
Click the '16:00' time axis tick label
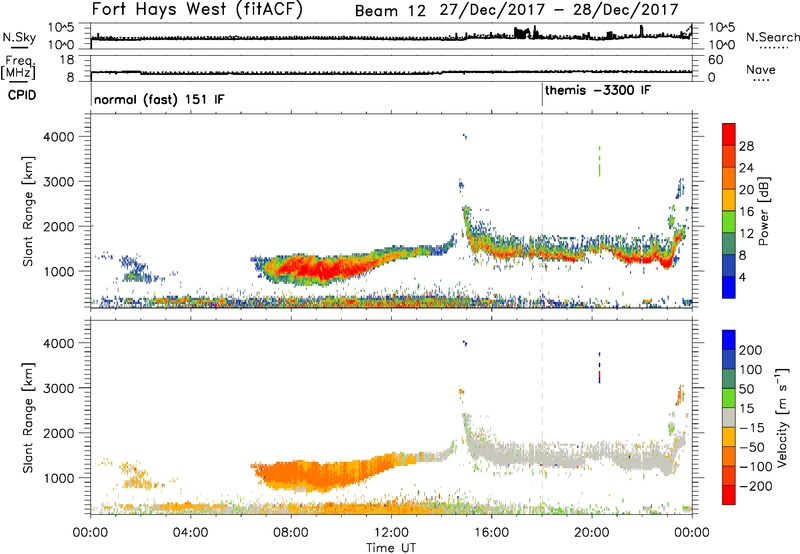[x=491, y=533]
